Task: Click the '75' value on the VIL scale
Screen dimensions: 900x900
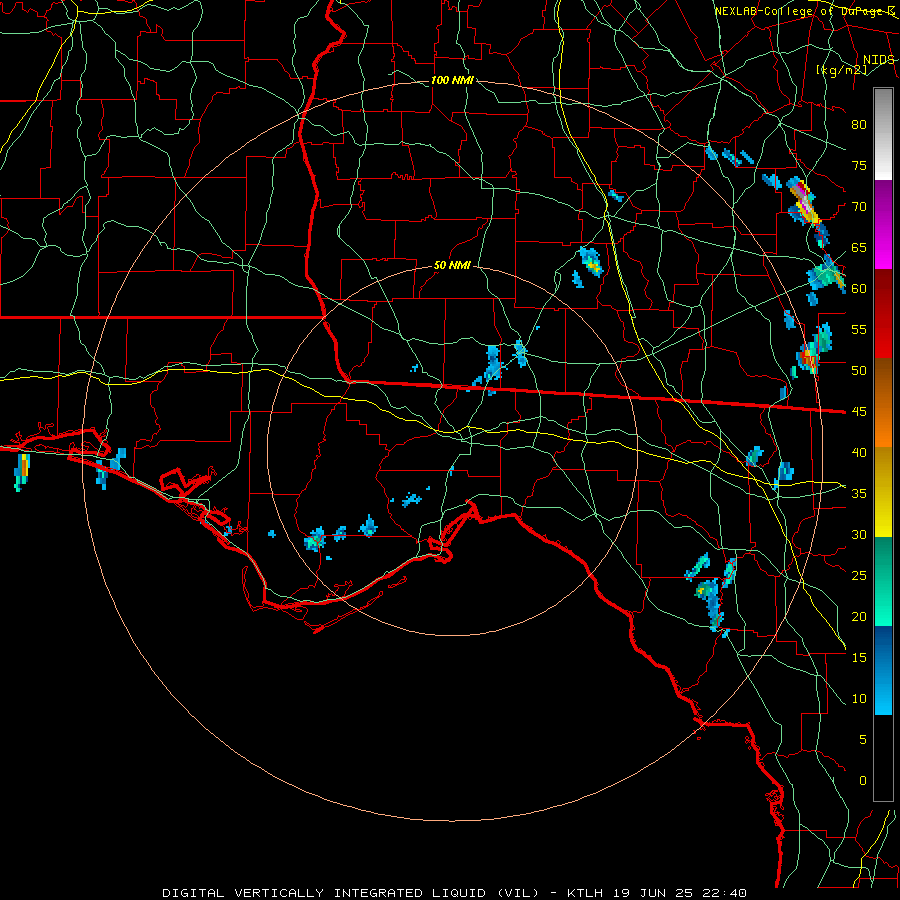Action: point(859,166)
